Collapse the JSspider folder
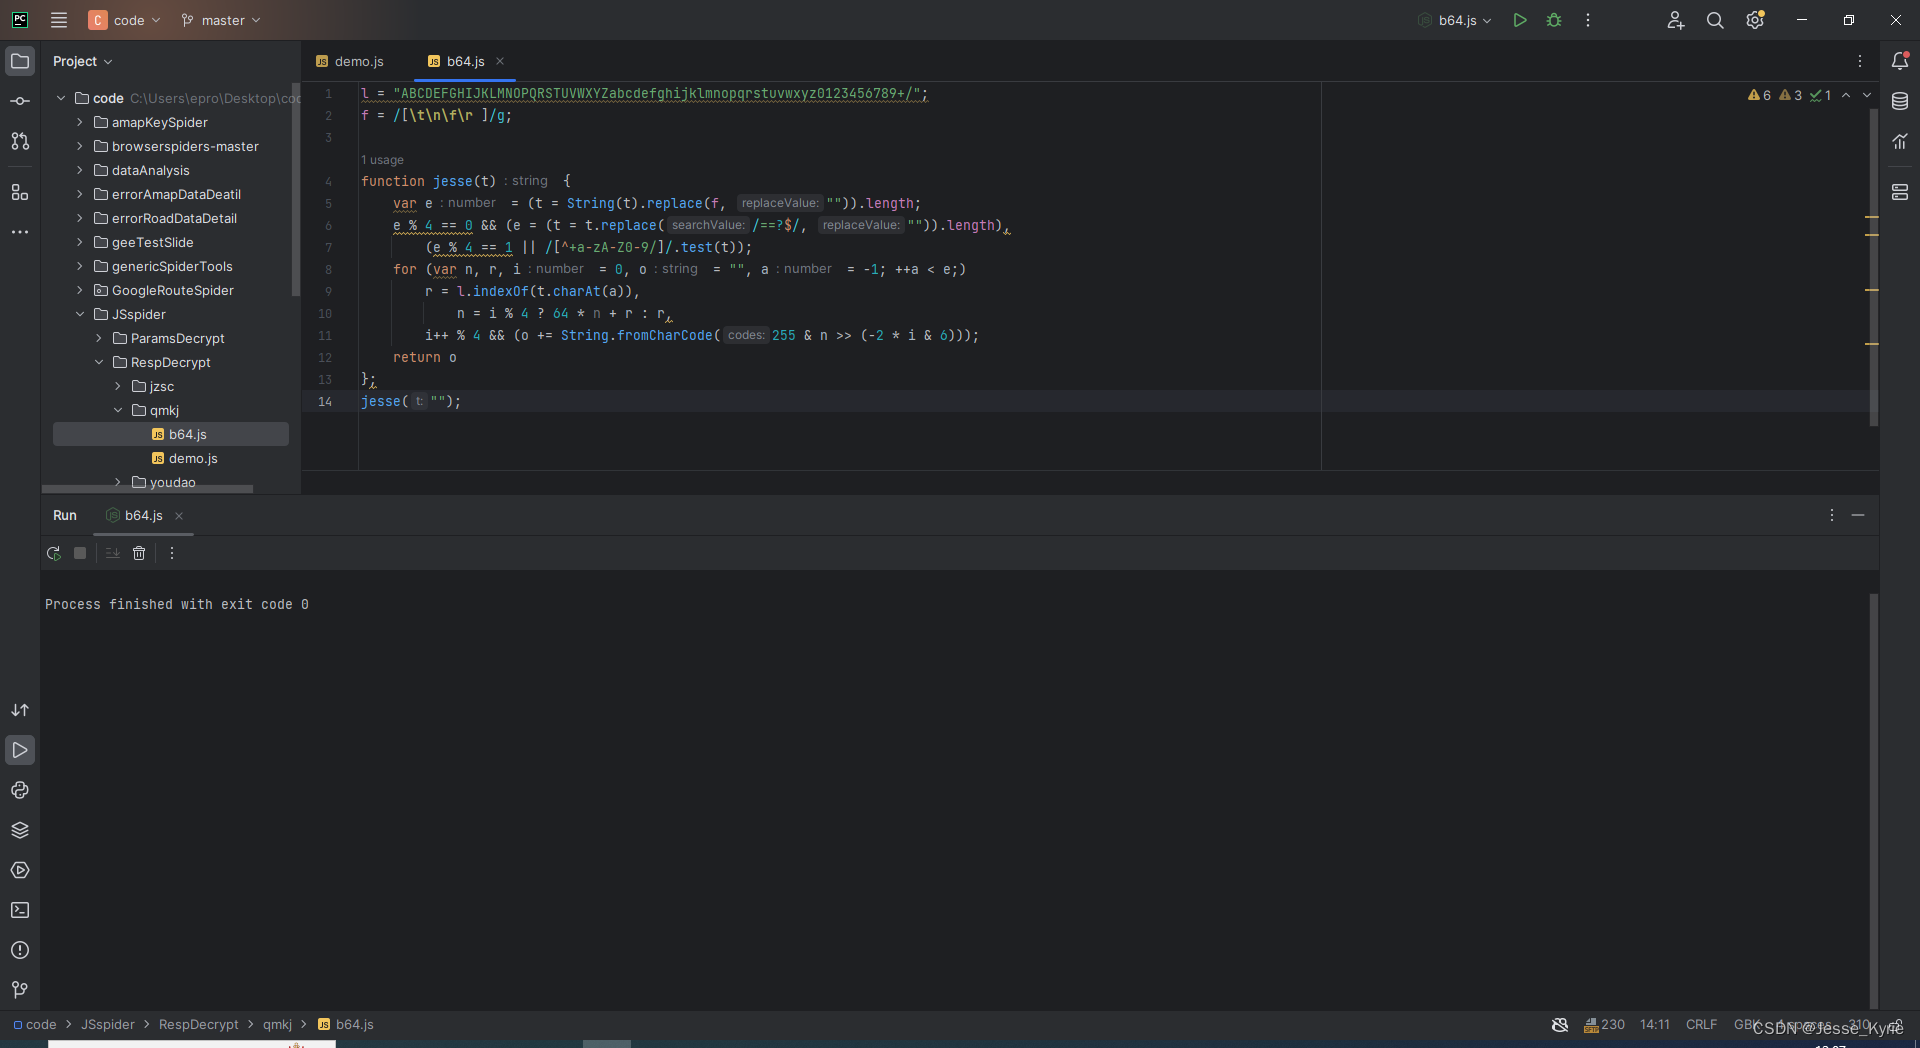This screenshot has width=1920, height=1048. (x=80, y=314)
